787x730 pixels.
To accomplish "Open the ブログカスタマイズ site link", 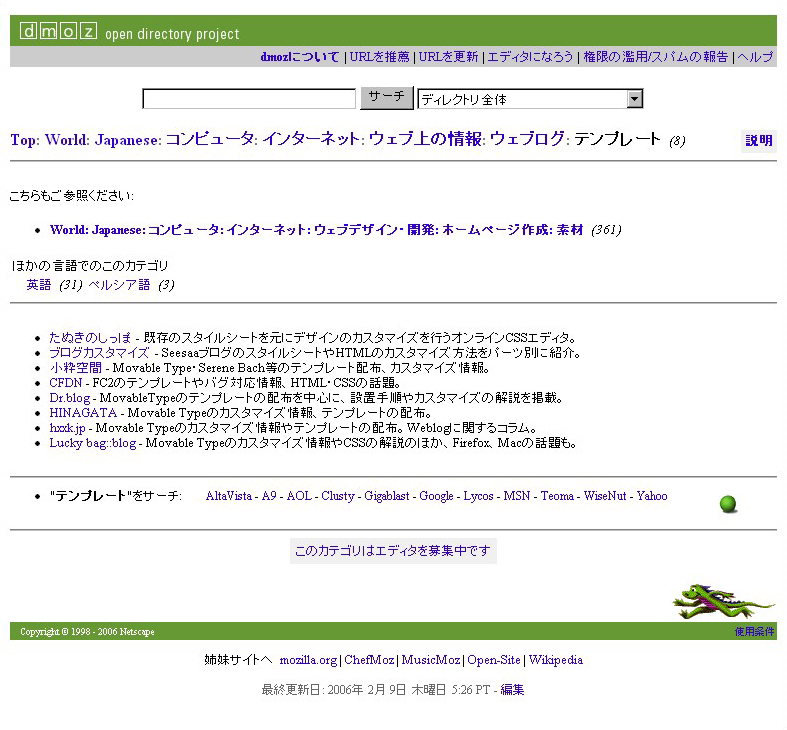I will pyautogui.click(x=99, y=353).
